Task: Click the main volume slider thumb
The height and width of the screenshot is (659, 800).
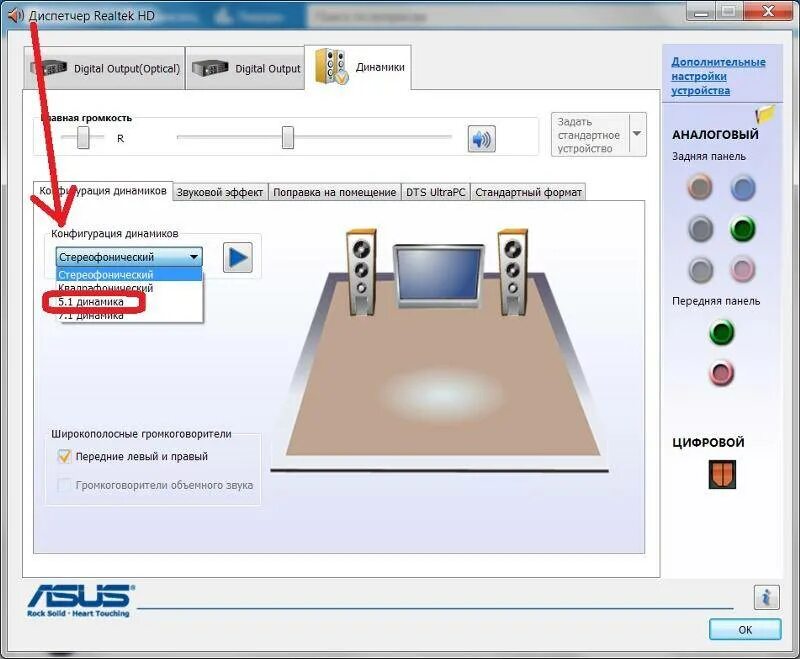Action: (288, 137)
